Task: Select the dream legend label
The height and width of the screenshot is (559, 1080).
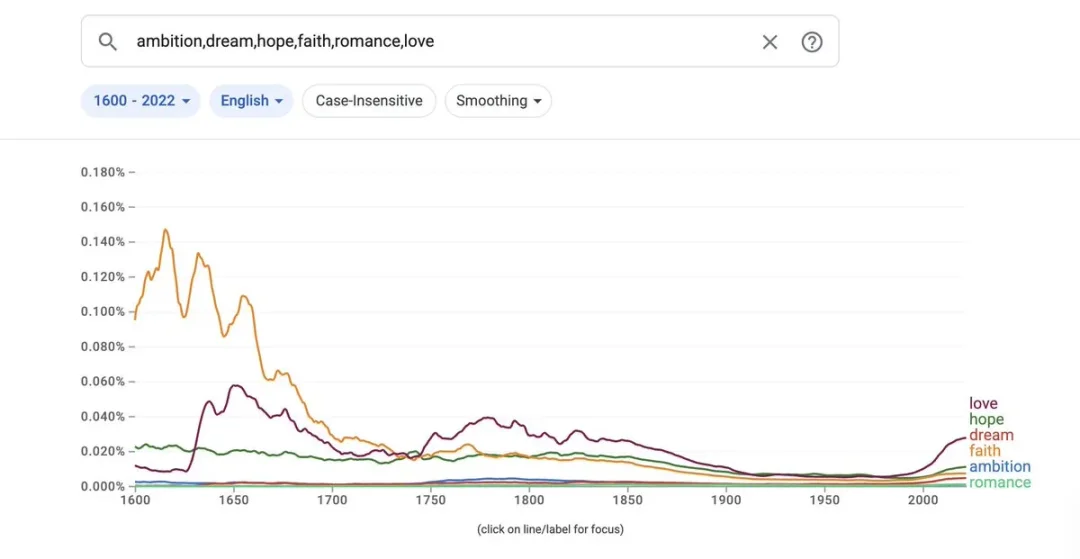Action: point(991,435)
